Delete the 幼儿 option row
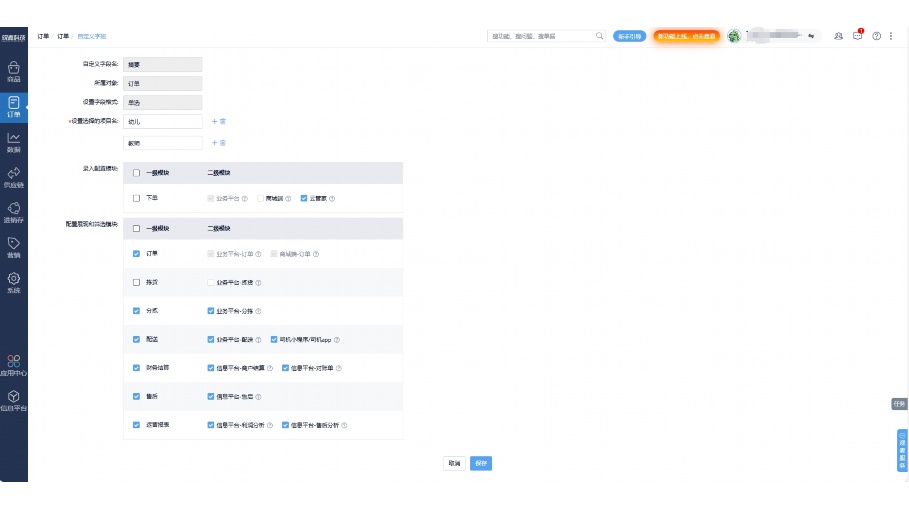 tap(223, 122)
